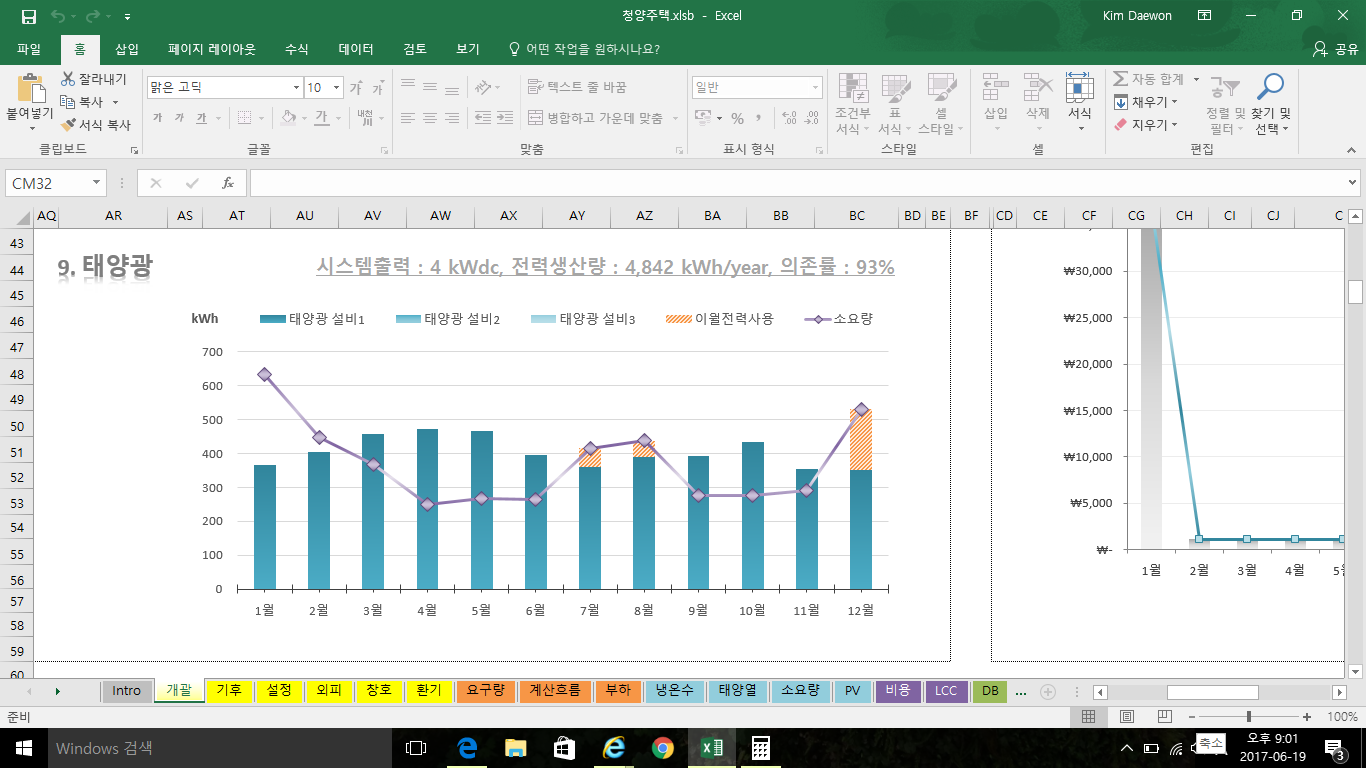Click the zoom slider handle
The width and height of the screenshot is (1366, 768).
tap(1249, 717)
